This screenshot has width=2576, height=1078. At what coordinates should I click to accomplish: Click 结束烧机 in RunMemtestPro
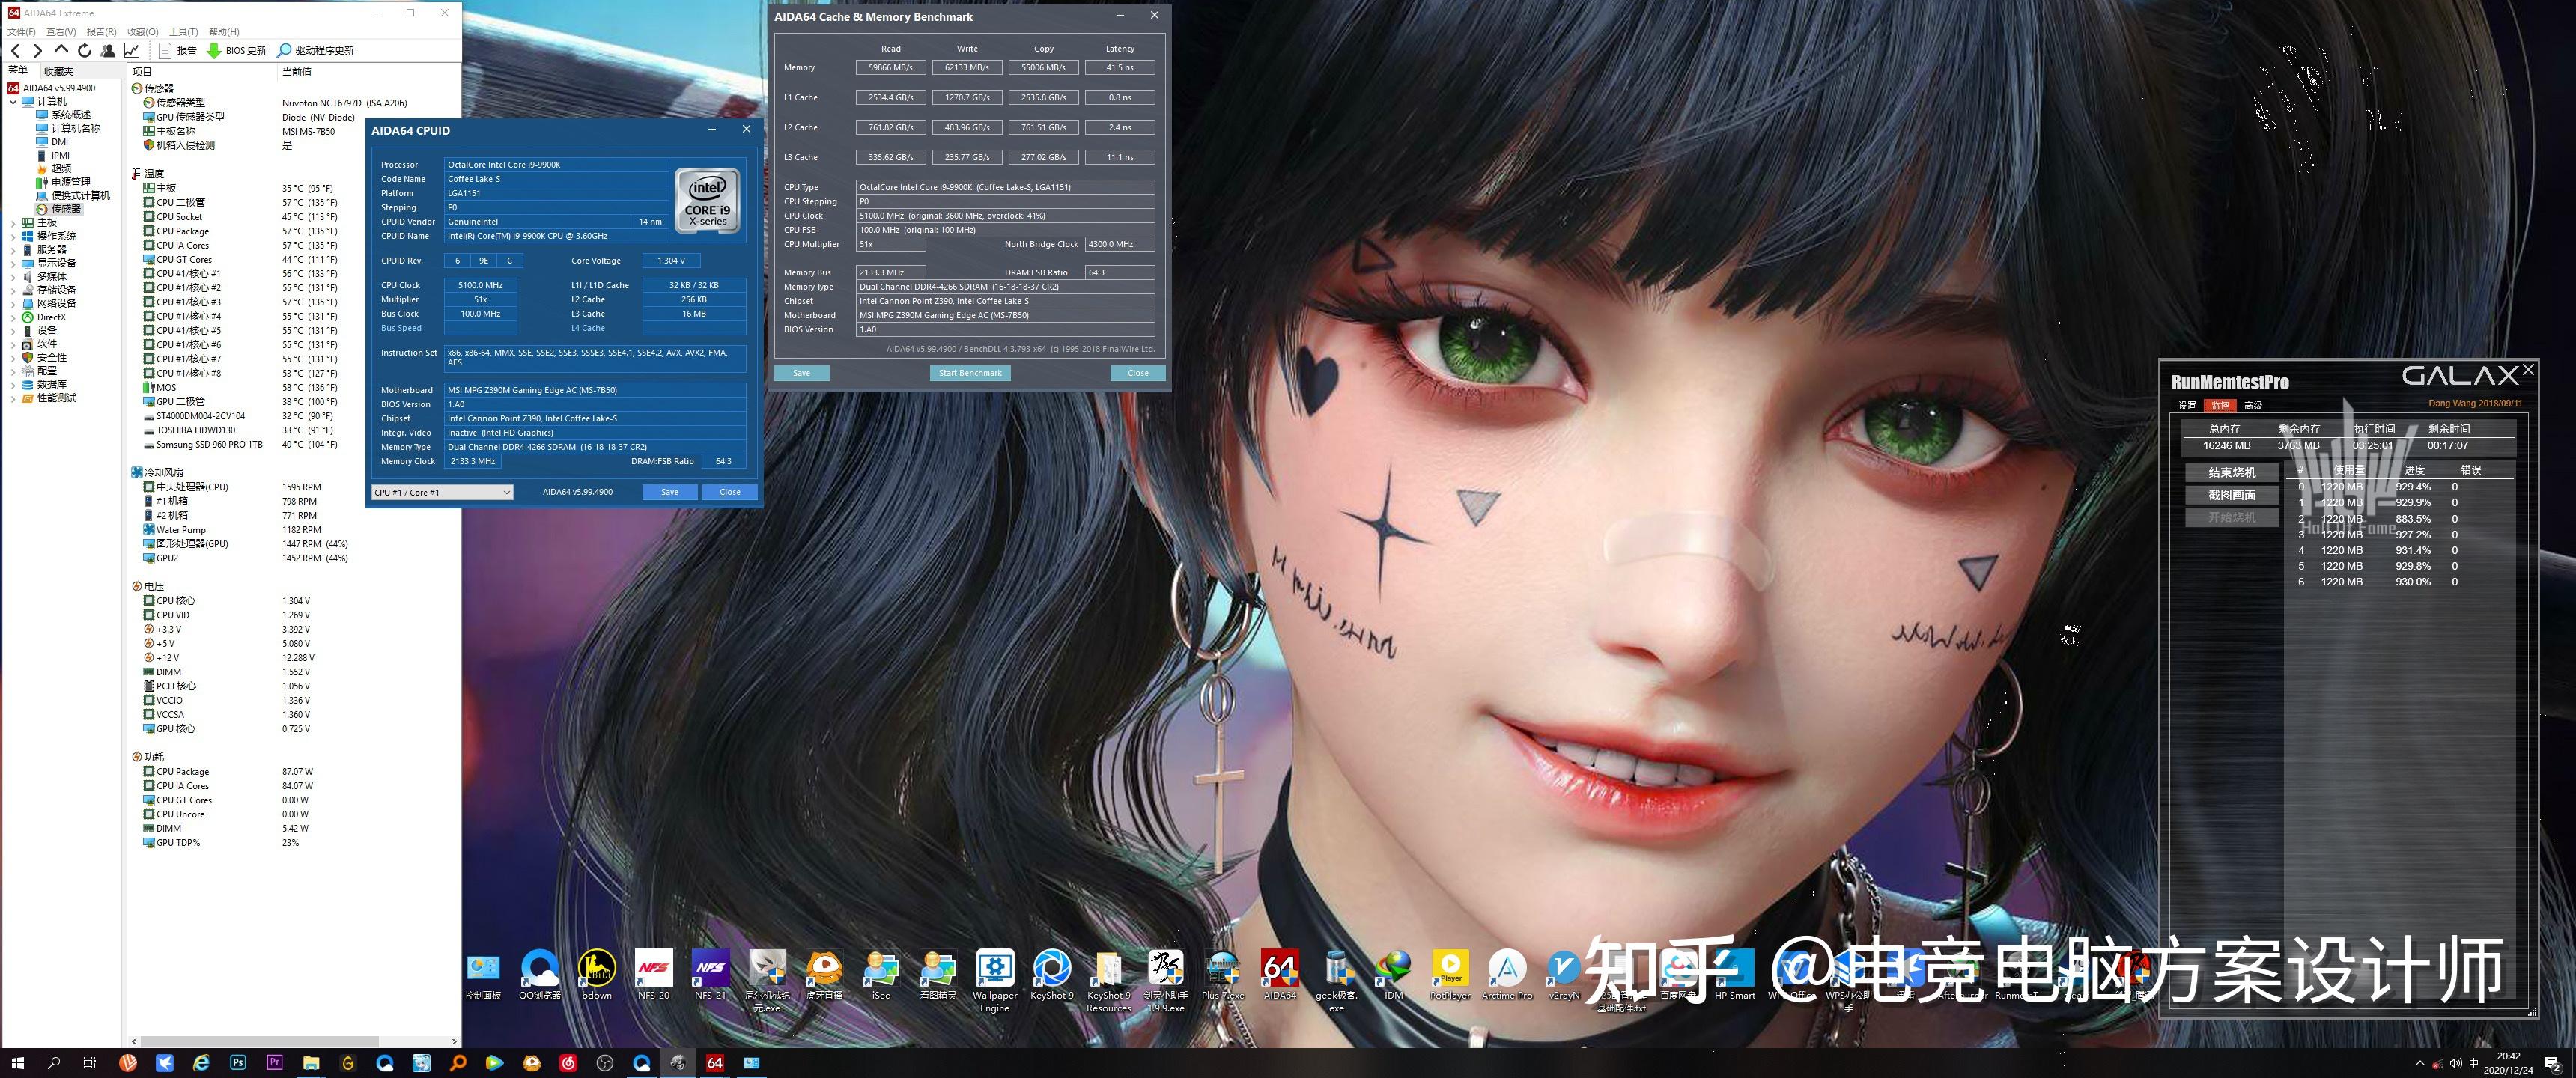tap(2232, 472)
